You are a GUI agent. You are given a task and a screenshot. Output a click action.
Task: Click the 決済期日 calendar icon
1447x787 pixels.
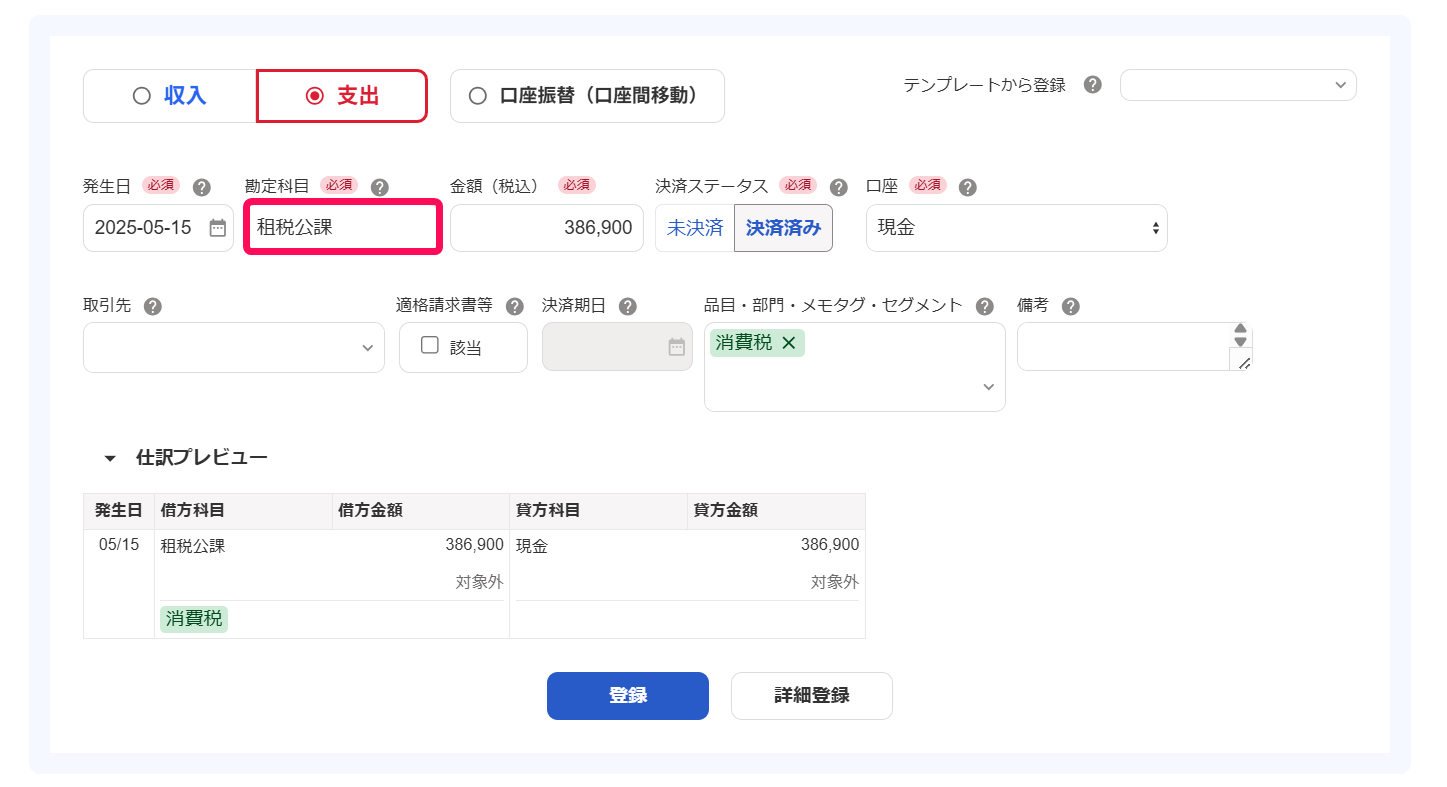click(677, 347)
